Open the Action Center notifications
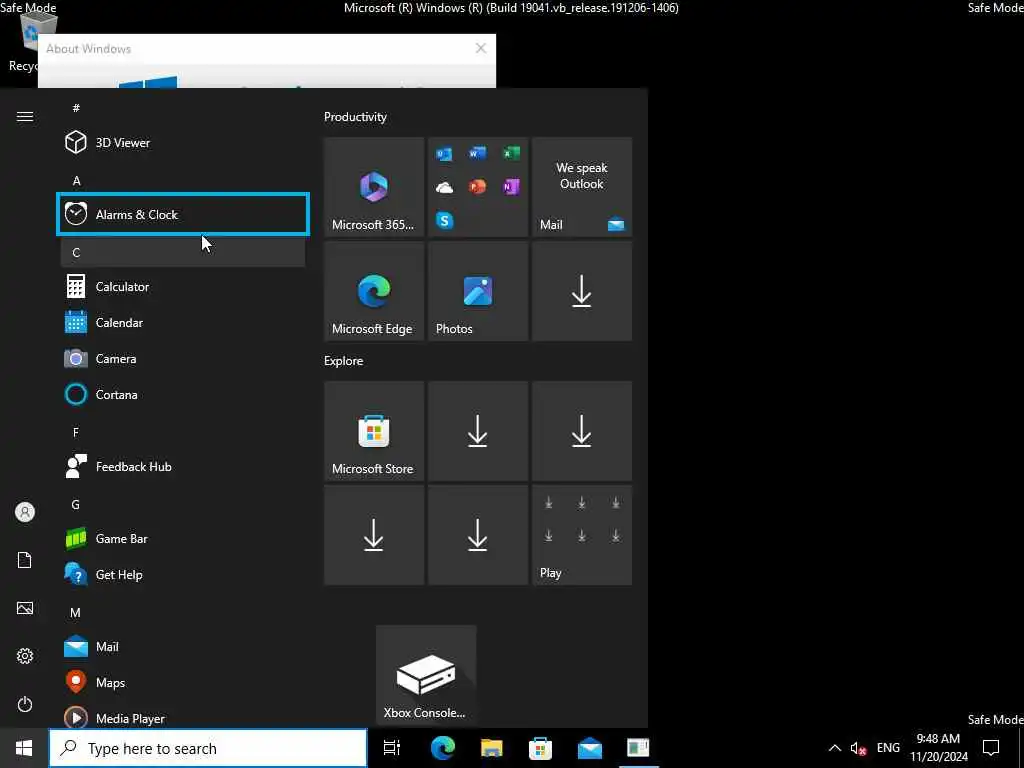Viewport: 1024px width, 768px height. [x=991, y=748]
